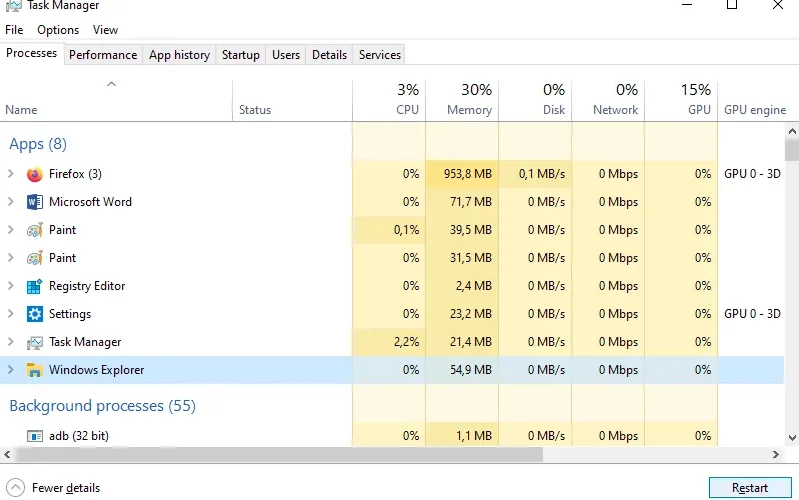Click the vertical scrollbar down arrow
The image size is (799, 500).
[792, 438]
